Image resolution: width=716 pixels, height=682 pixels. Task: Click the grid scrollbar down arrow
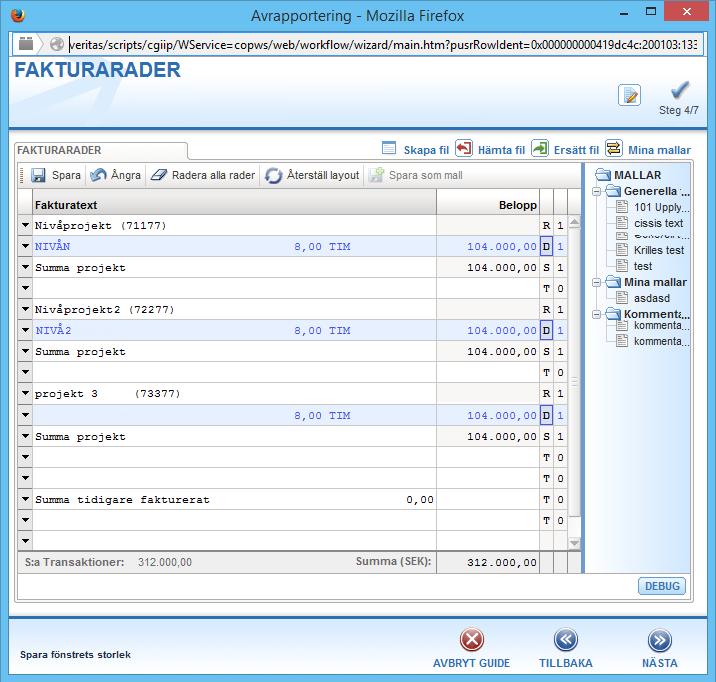574,543
